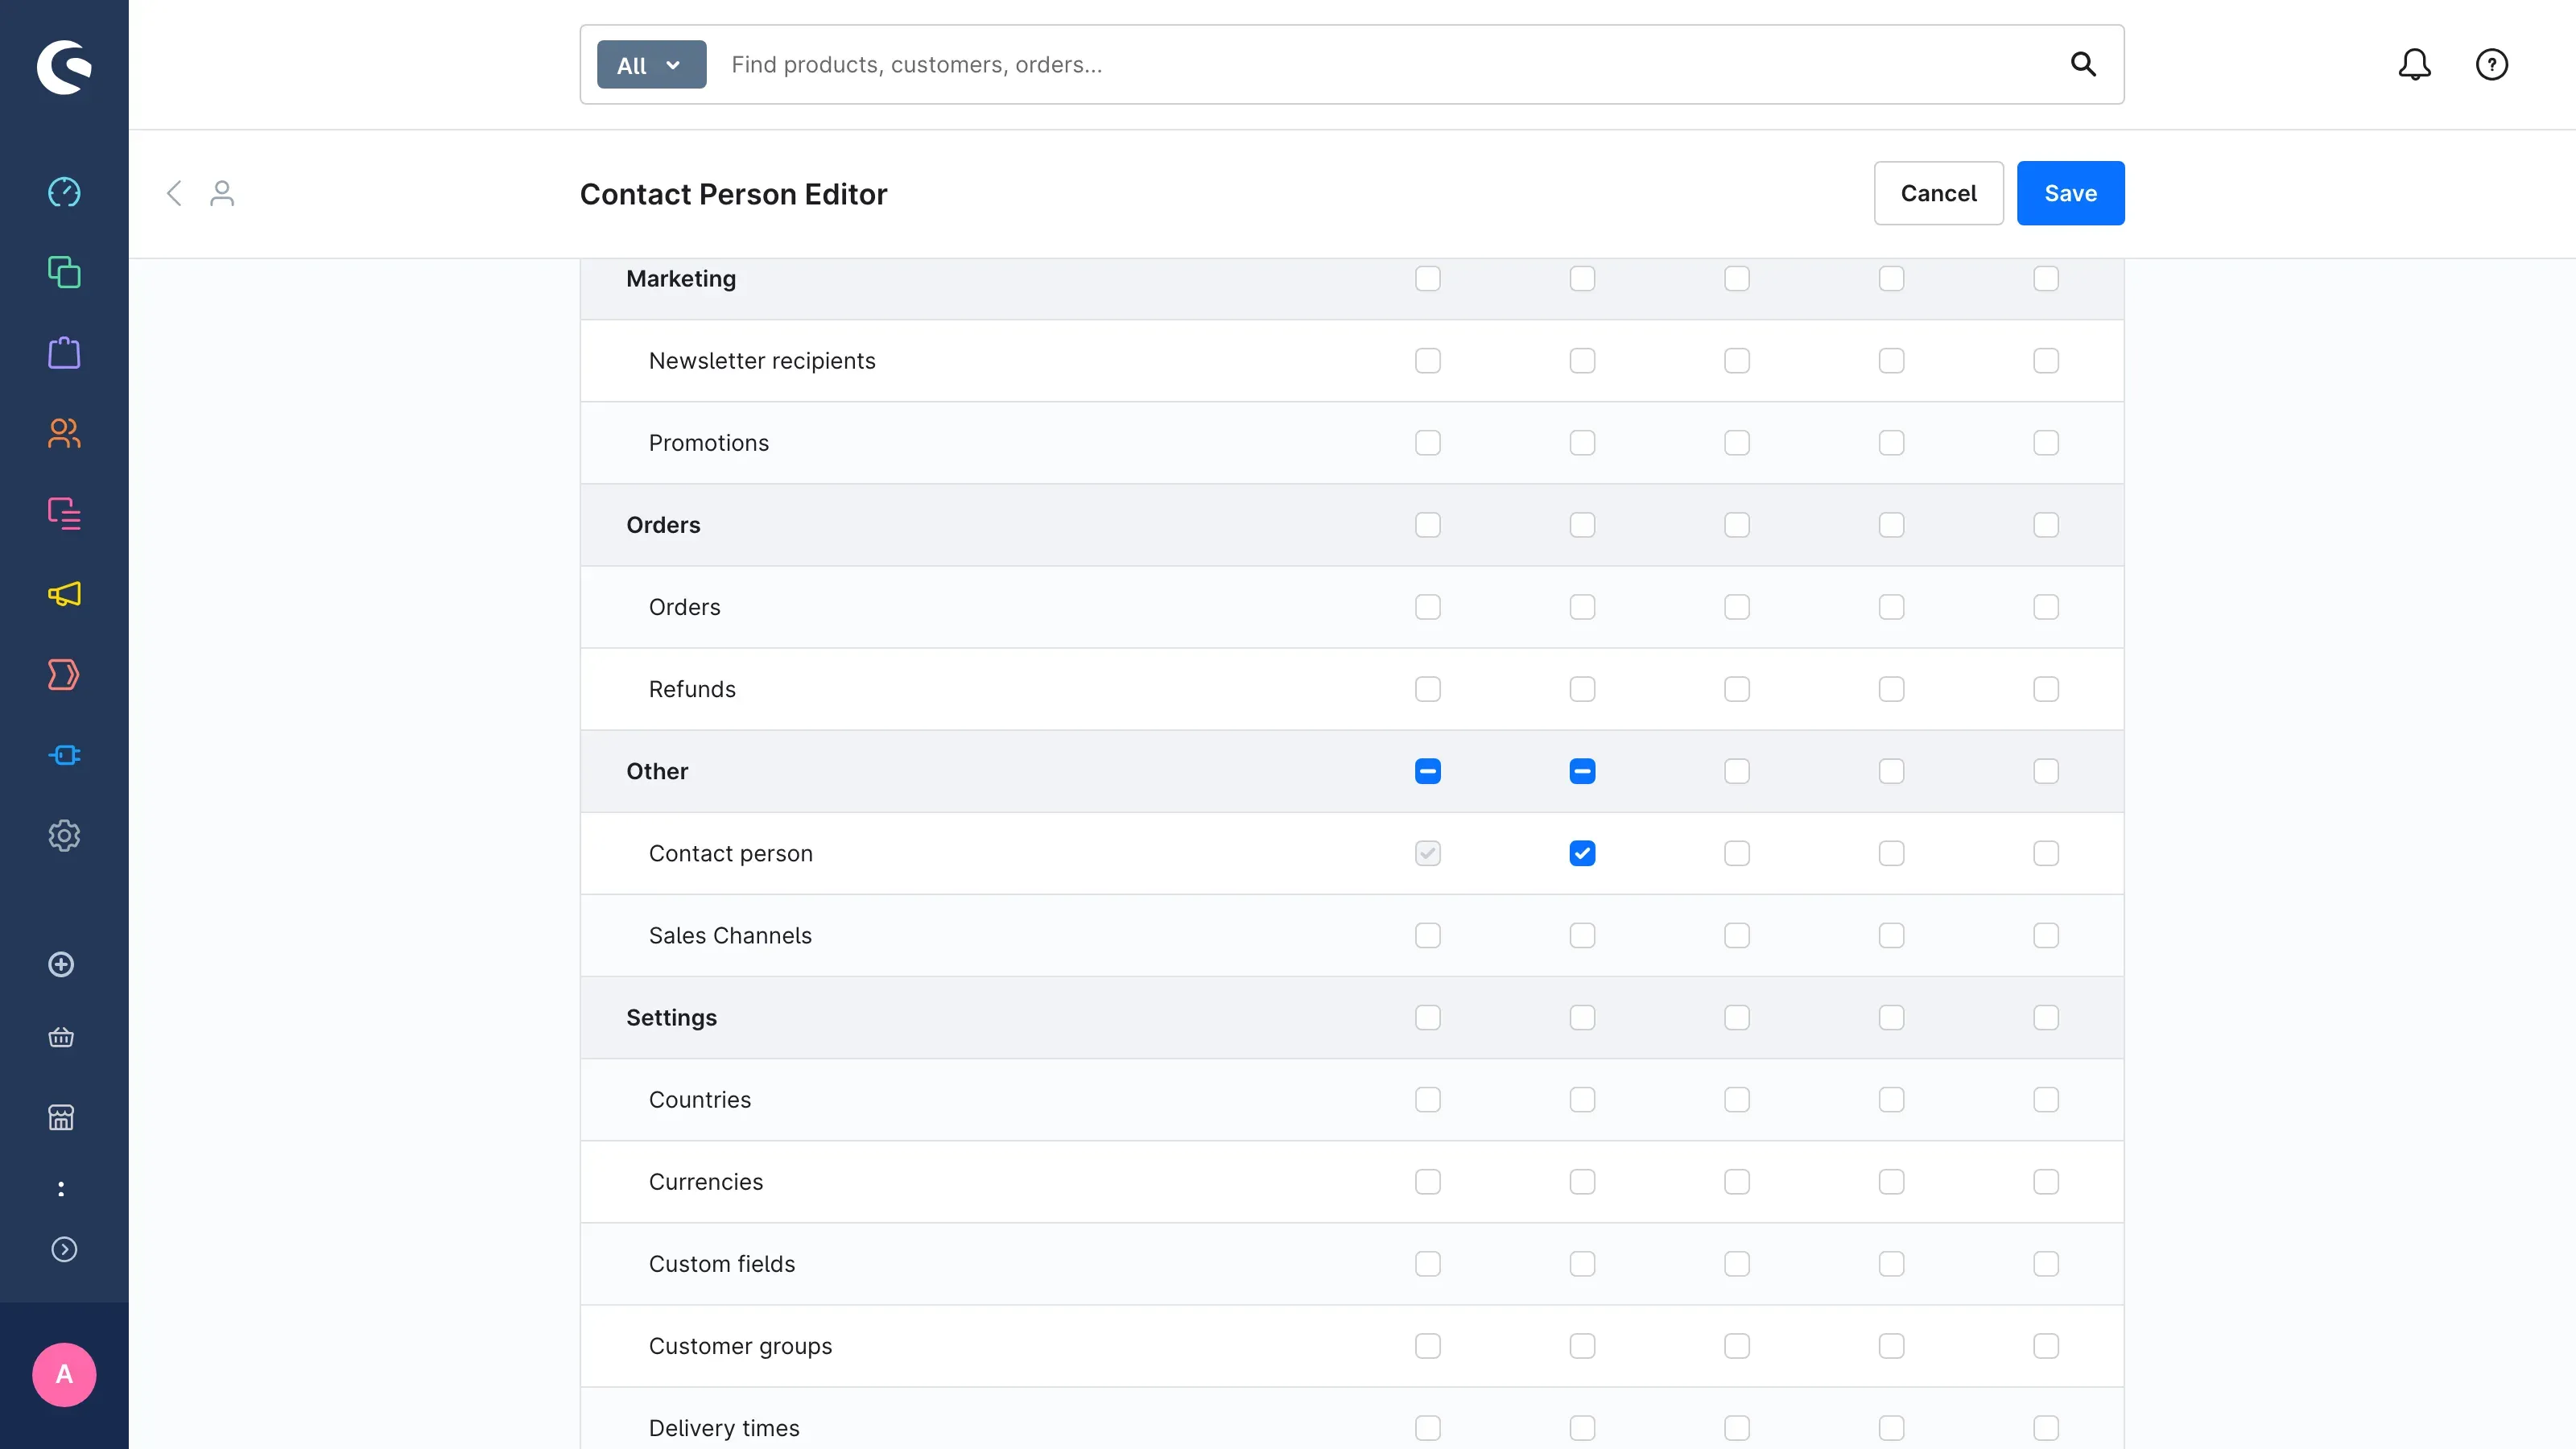2576x1449 pixels.
Task: Click the Sales Channels row label
Action: [x=729, y=936]
